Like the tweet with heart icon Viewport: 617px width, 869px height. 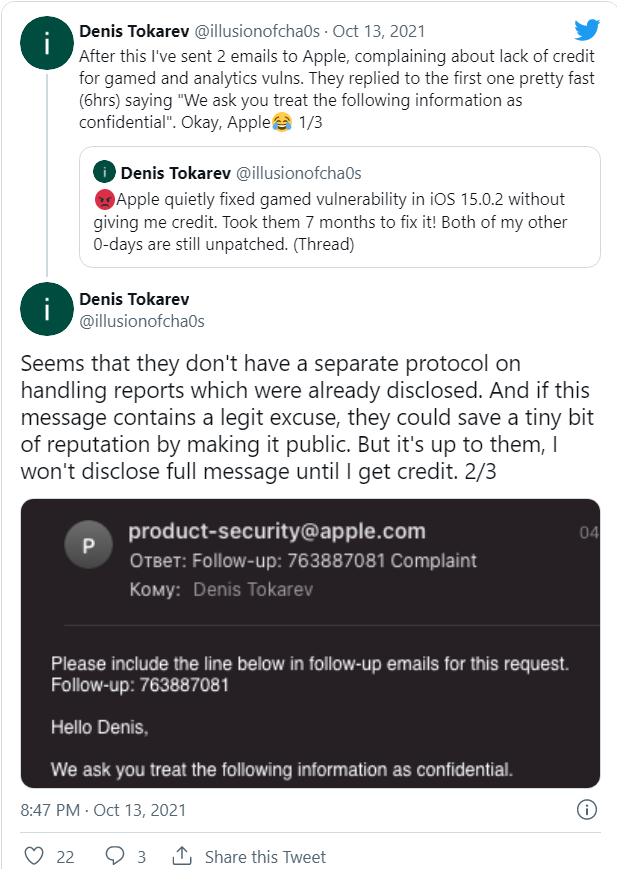(x=34, y=856)
